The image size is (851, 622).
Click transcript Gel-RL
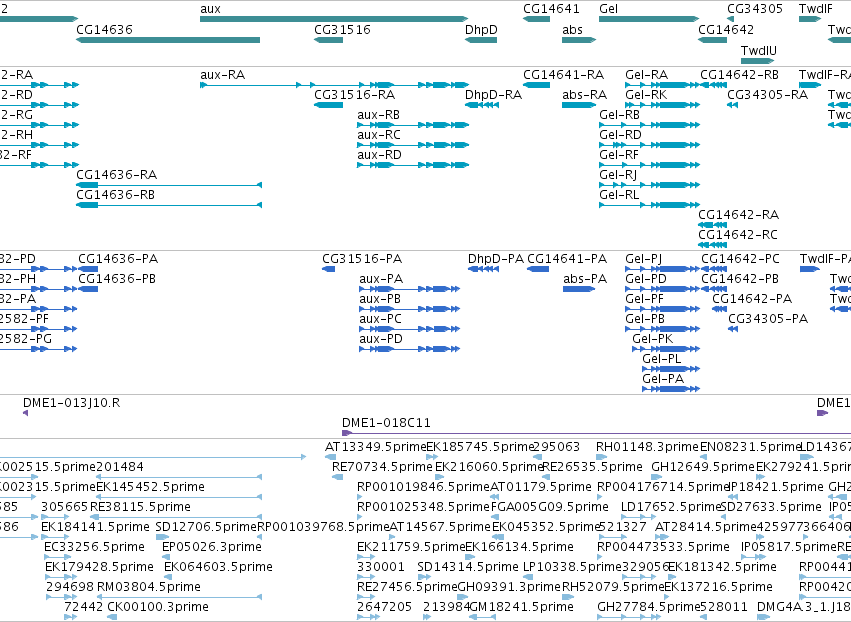619,195
